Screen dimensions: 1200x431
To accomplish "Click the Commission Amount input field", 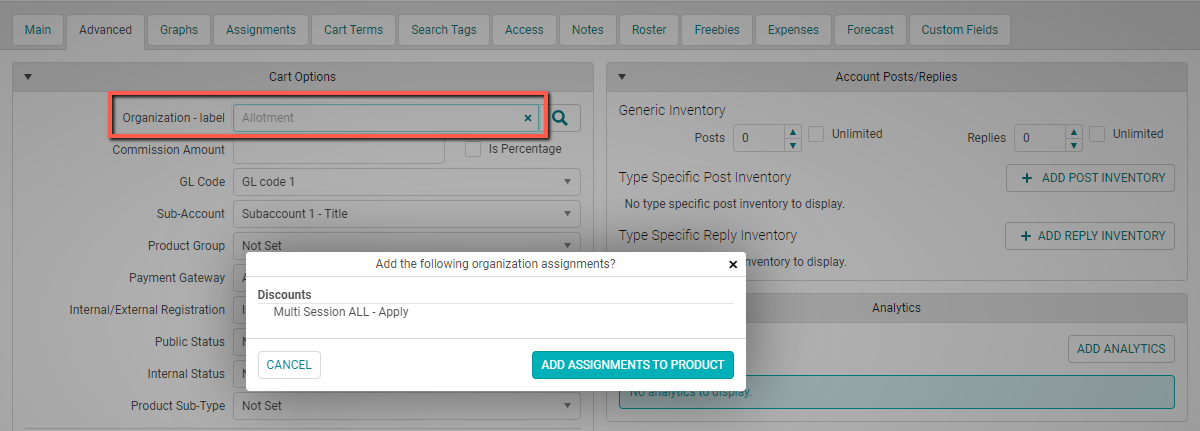I will point(338,150).
